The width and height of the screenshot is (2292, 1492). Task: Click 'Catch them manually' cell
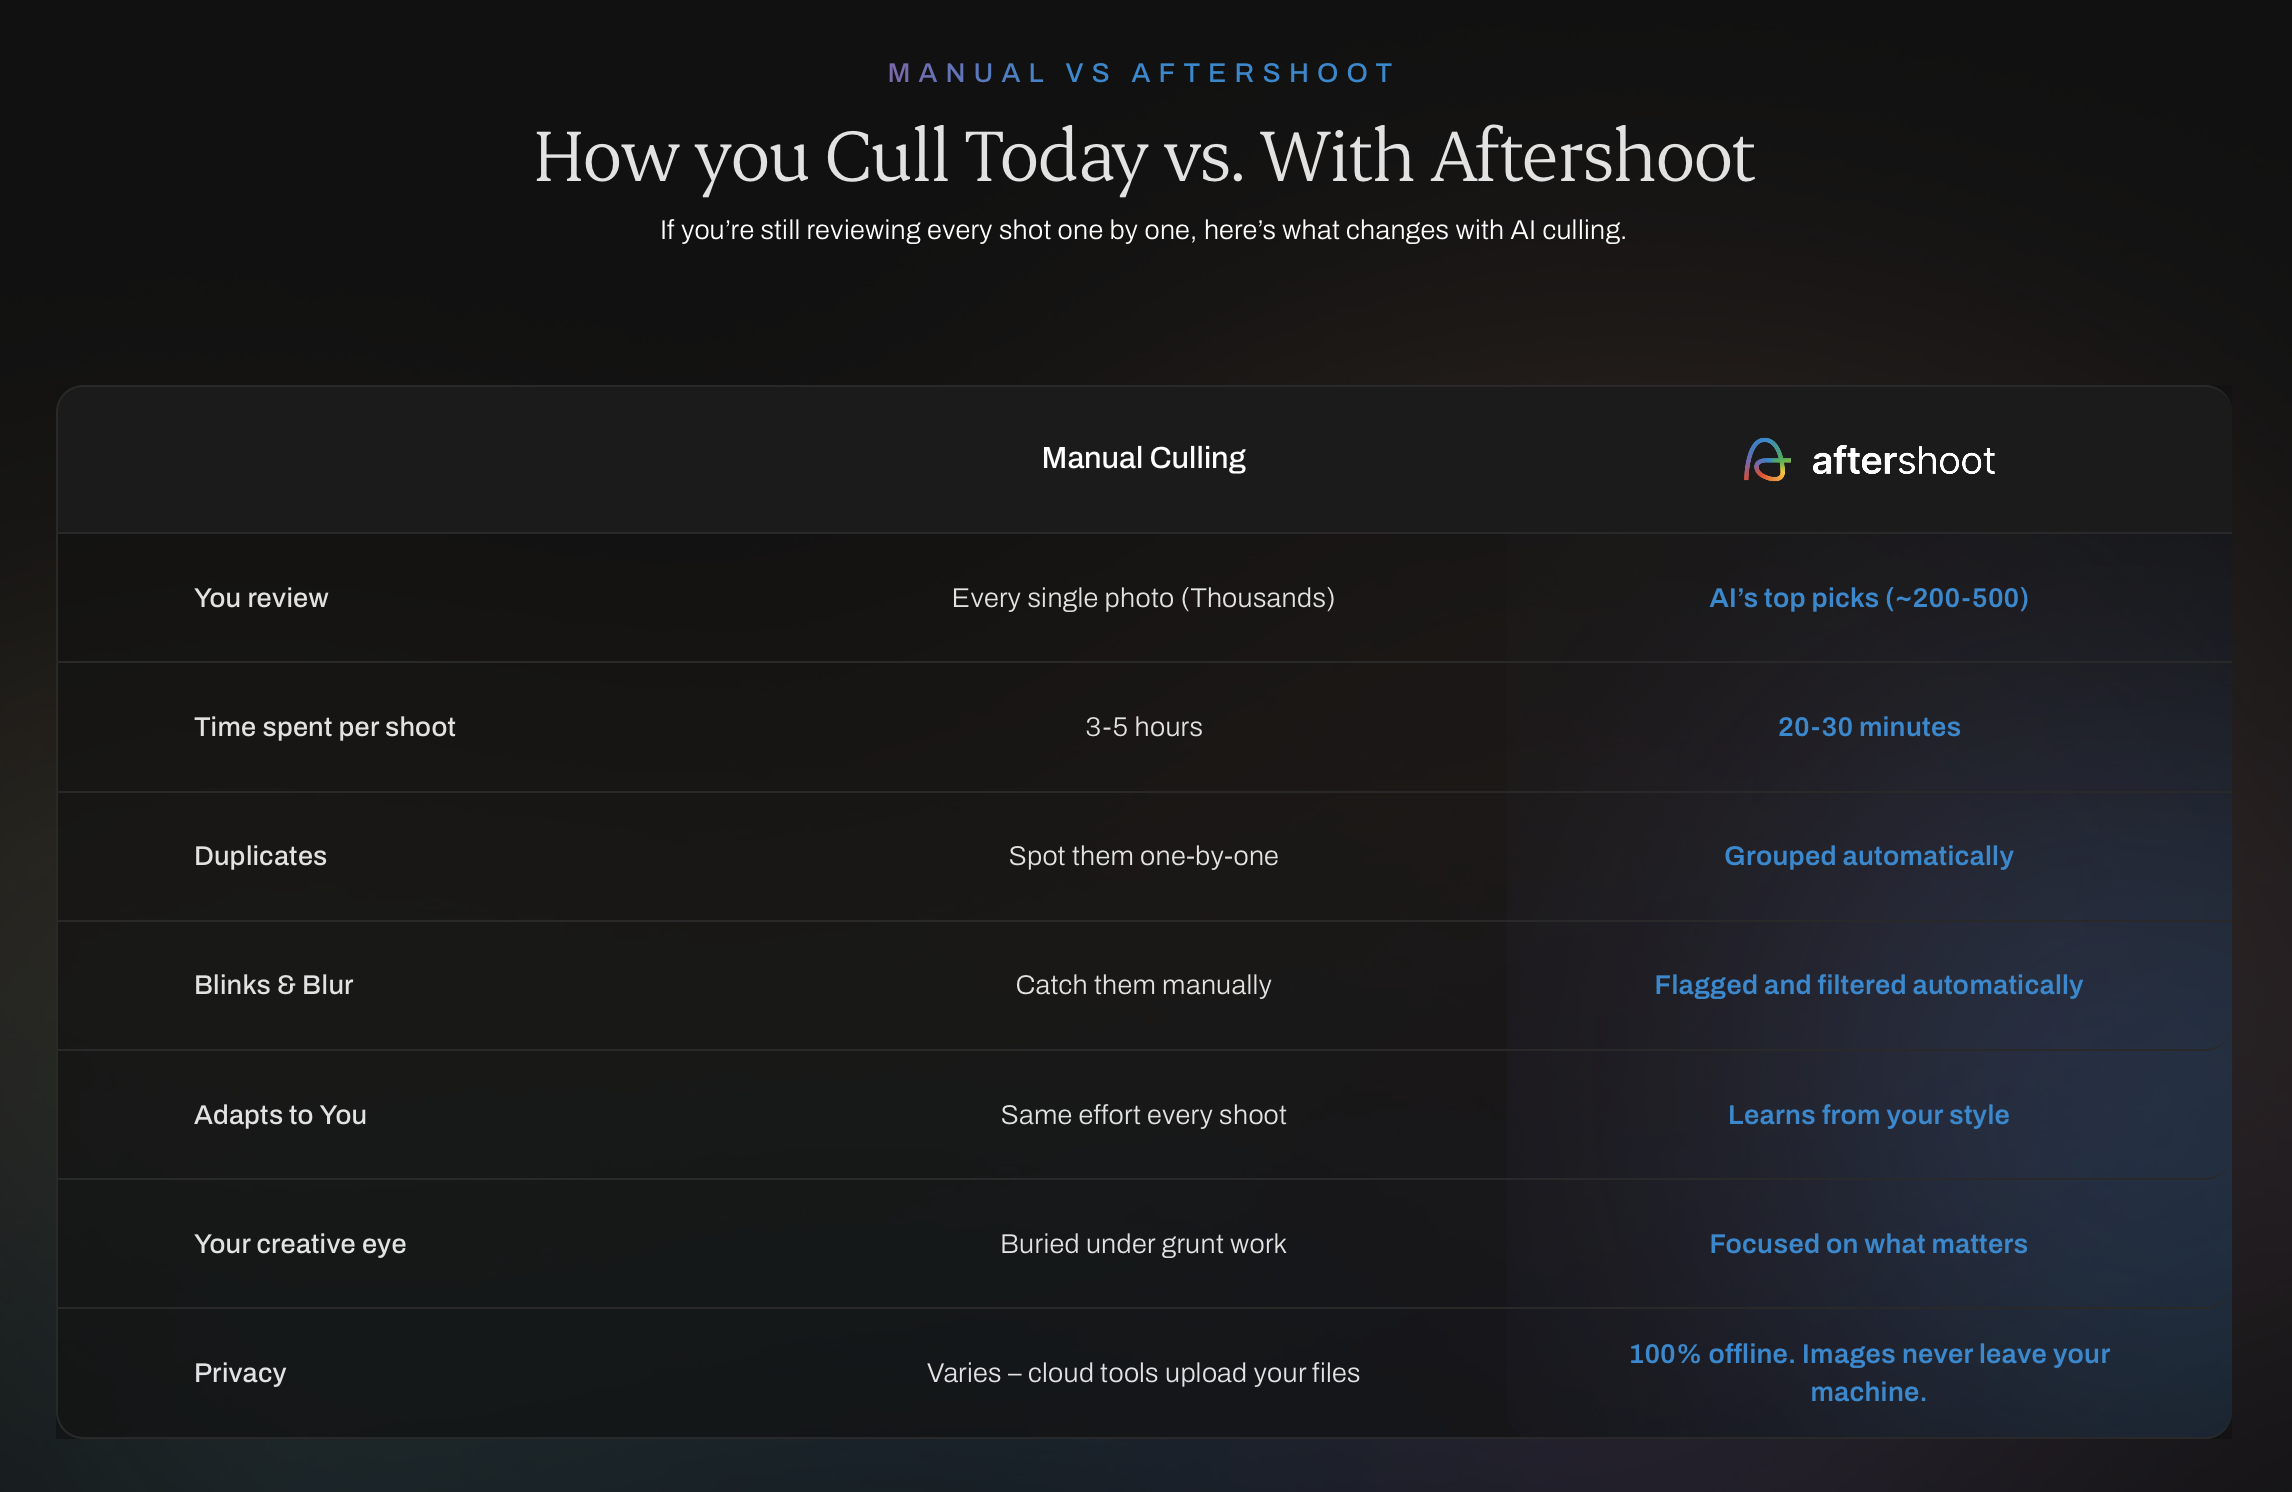(1143, 985)
